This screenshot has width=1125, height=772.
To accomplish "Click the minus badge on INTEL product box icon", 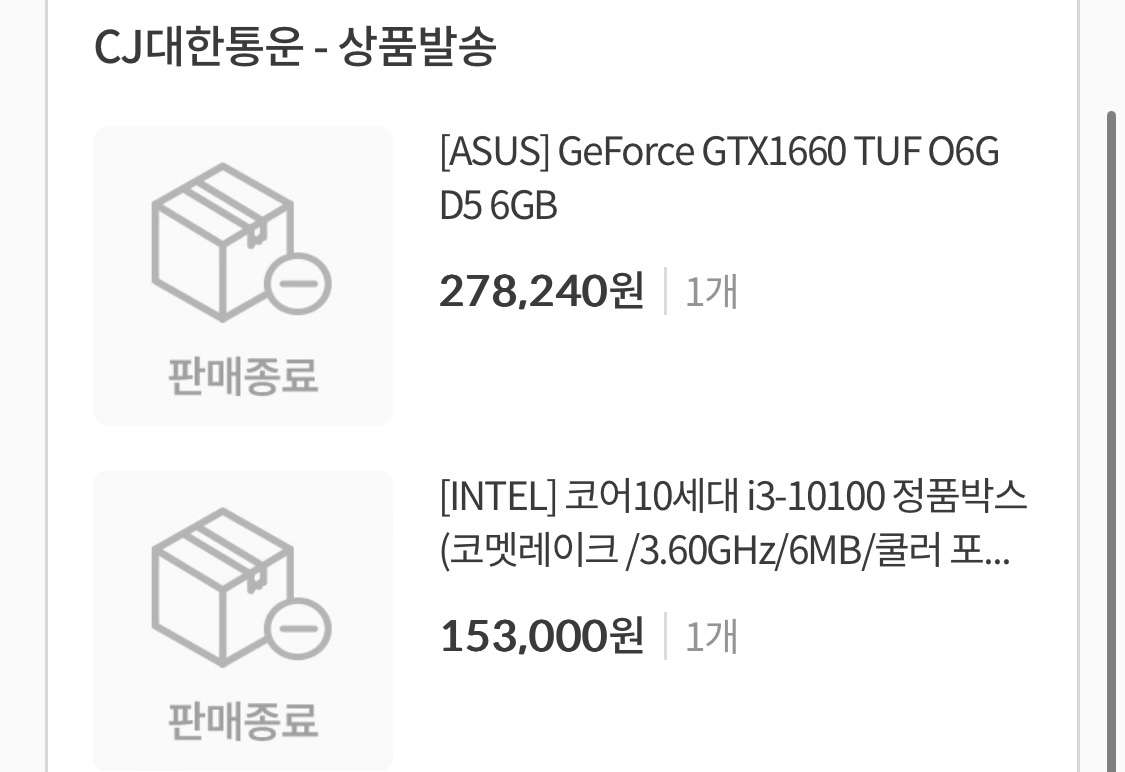I will point(298,629).
